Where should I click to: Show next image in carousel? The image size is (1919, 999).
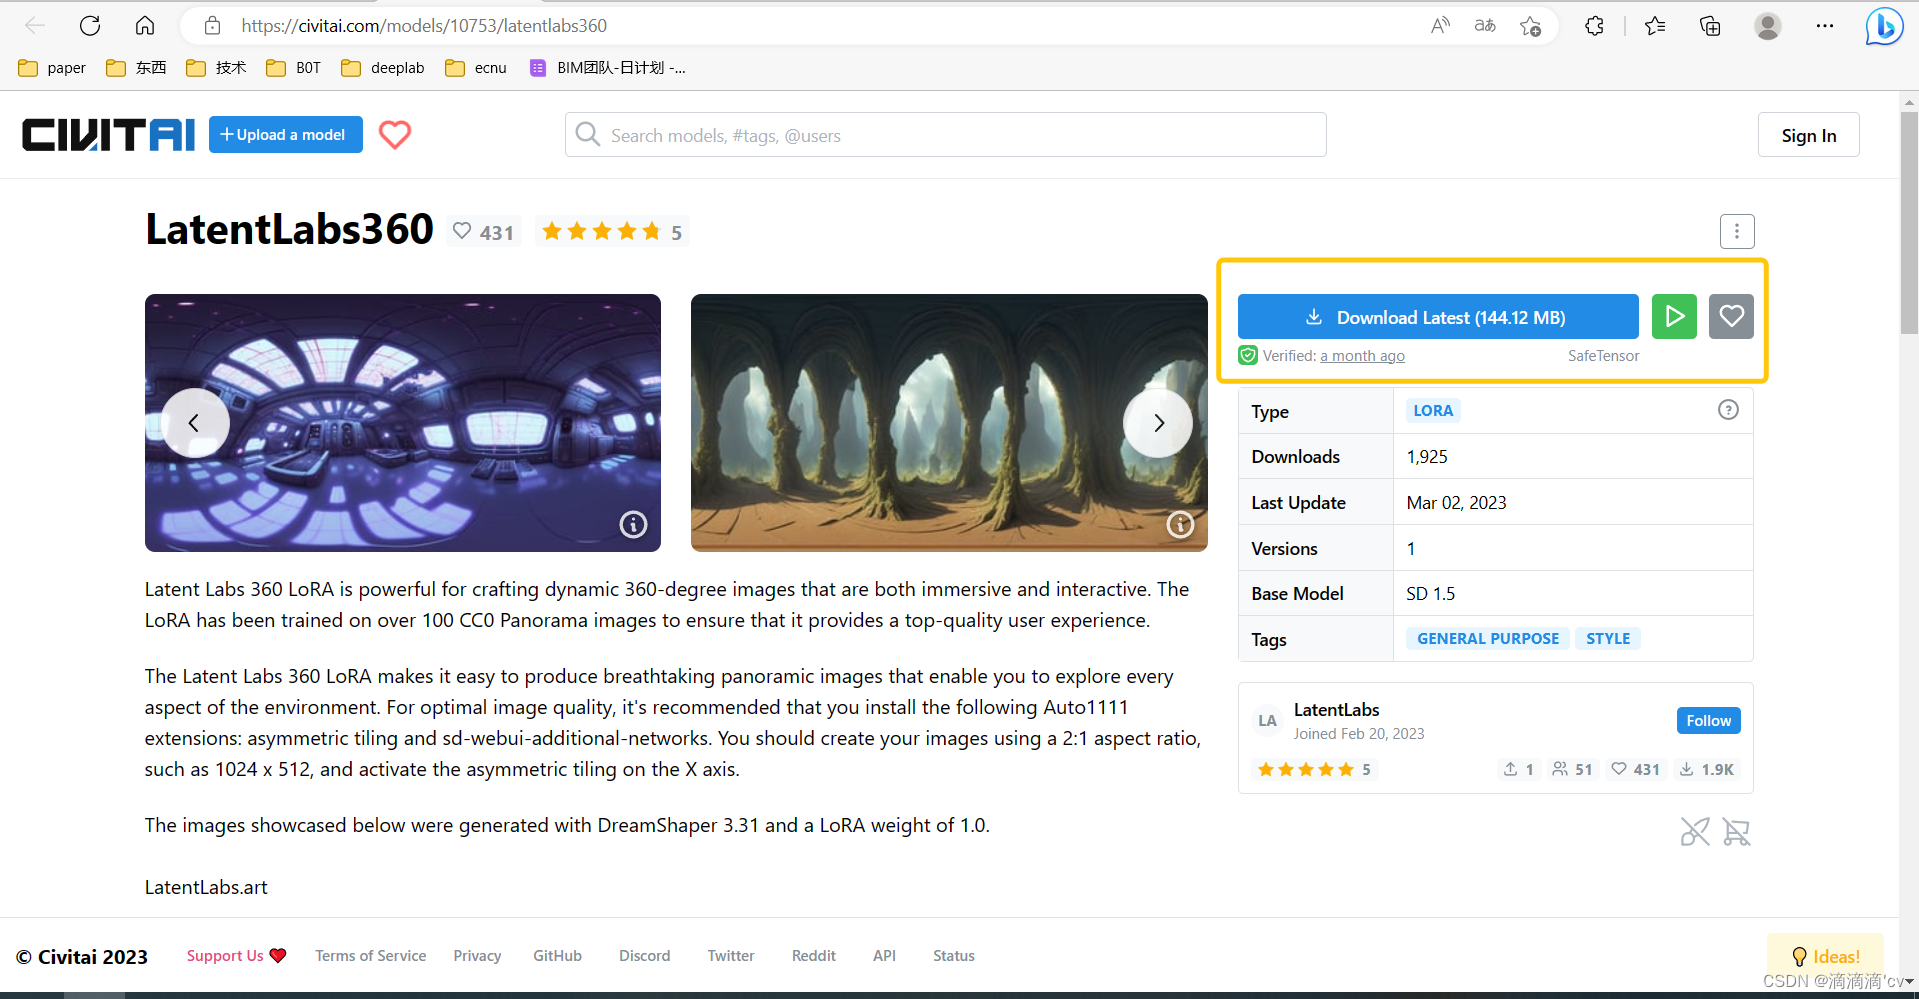tap(1158, 423)
